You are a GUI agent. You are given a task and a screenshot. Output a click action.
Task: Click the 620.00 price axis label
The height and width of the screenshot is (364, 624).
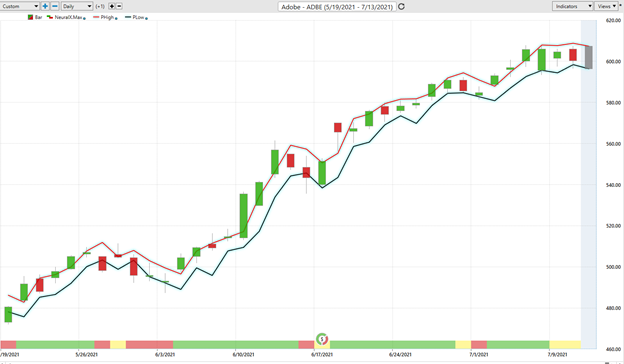coord(613,21)
